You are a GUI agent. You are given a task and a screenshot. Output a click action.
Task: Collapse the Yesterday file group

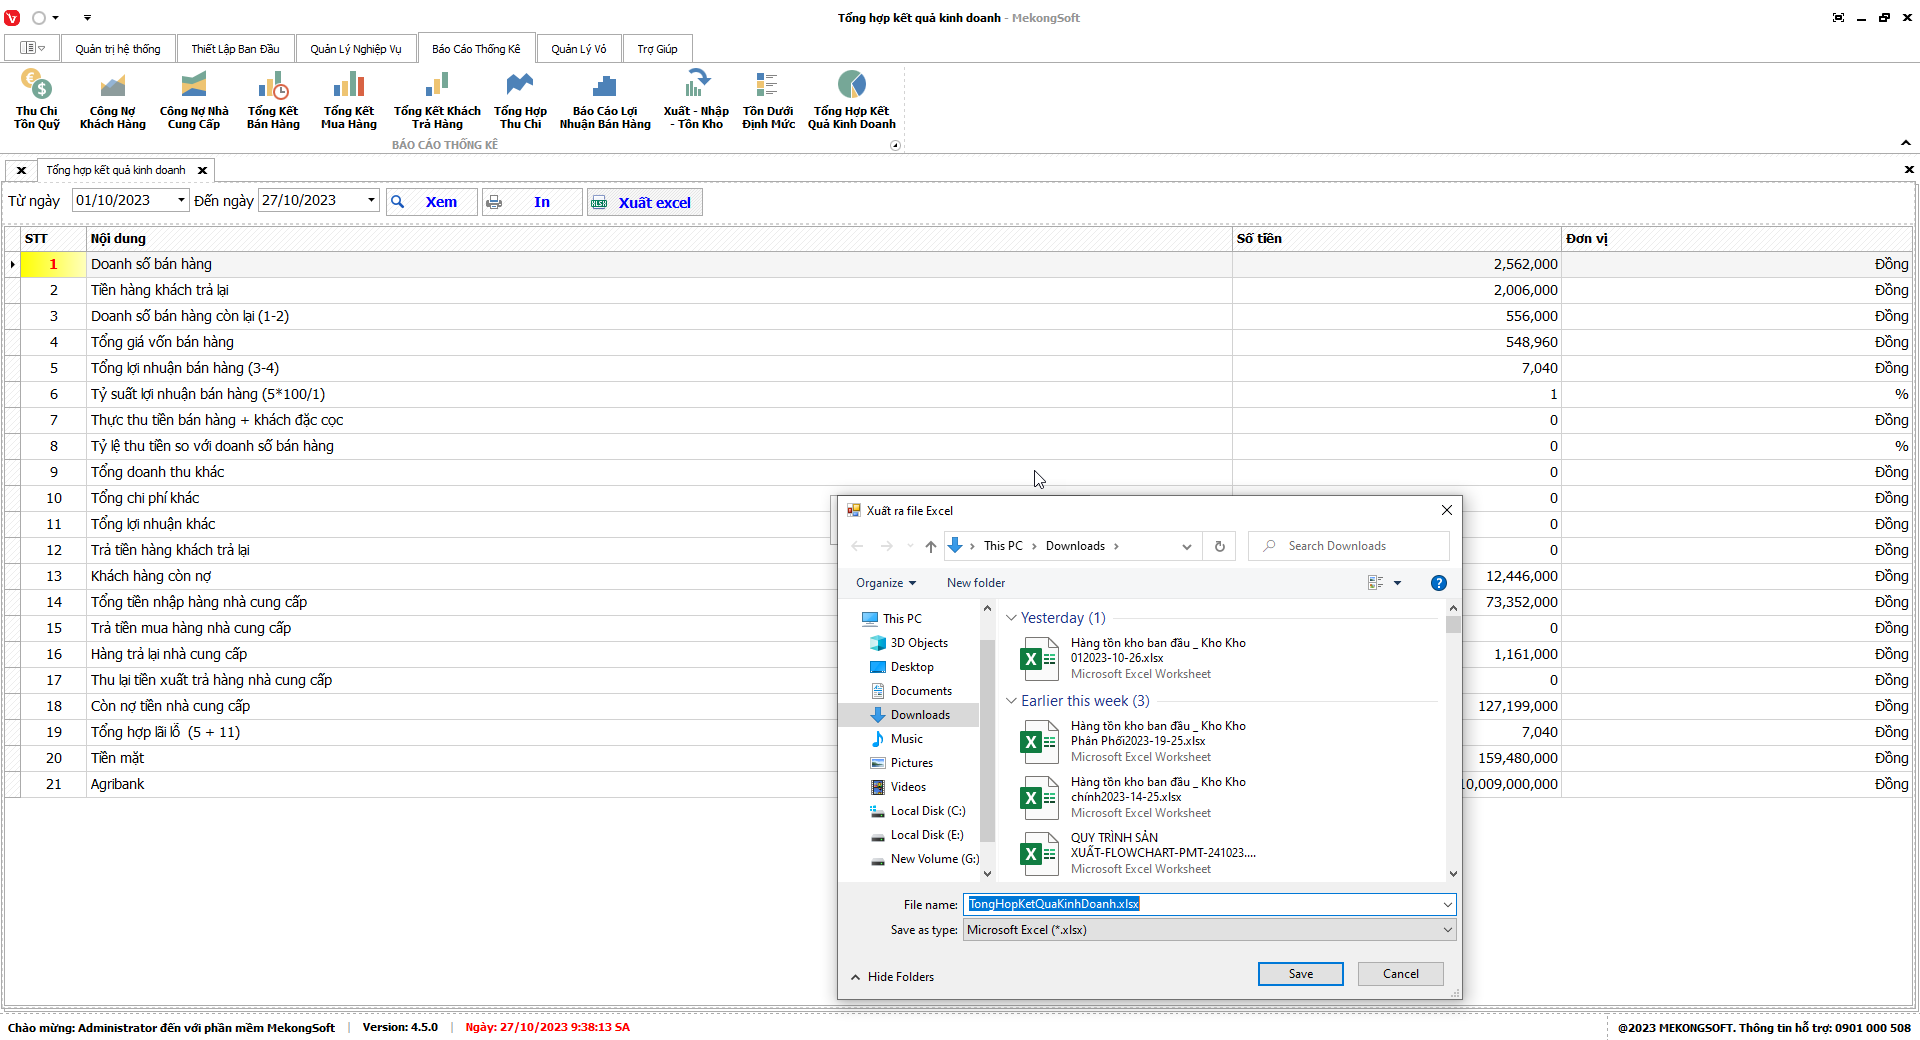coord(1011,618)
